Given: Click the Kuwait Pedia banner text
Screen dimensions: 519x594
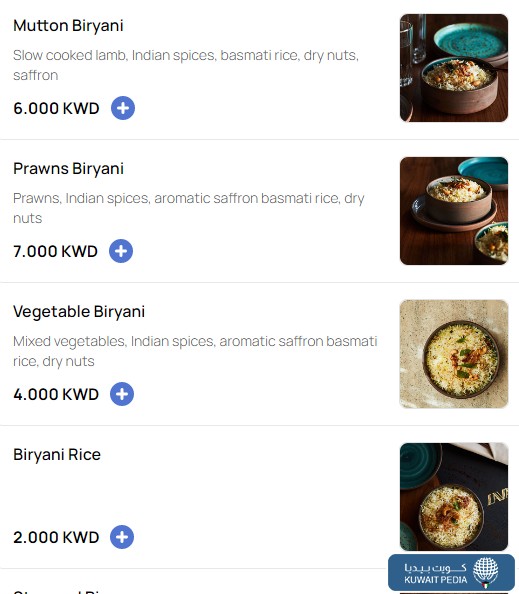Looking at the screenshot, I should pos(436,574).
